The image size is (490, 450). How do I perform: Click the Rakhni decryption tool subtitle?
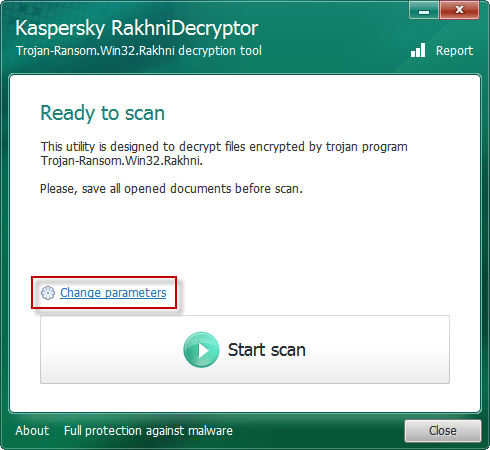[139, 51]
